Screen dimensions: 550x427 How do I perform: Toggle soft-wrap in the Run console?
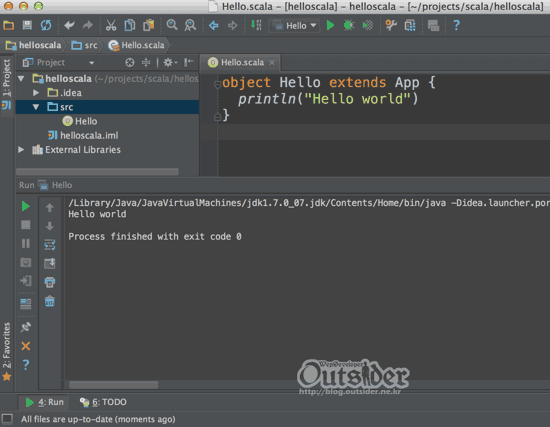[49, 245]
